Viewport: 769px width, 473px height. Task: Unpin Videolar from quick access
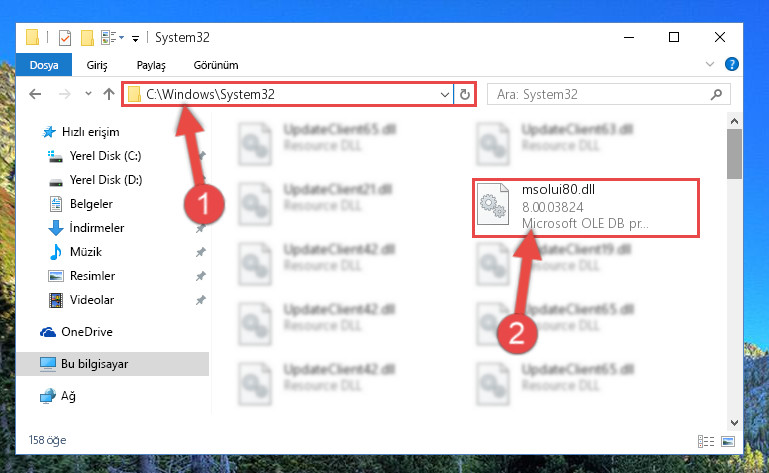point(201,300)
